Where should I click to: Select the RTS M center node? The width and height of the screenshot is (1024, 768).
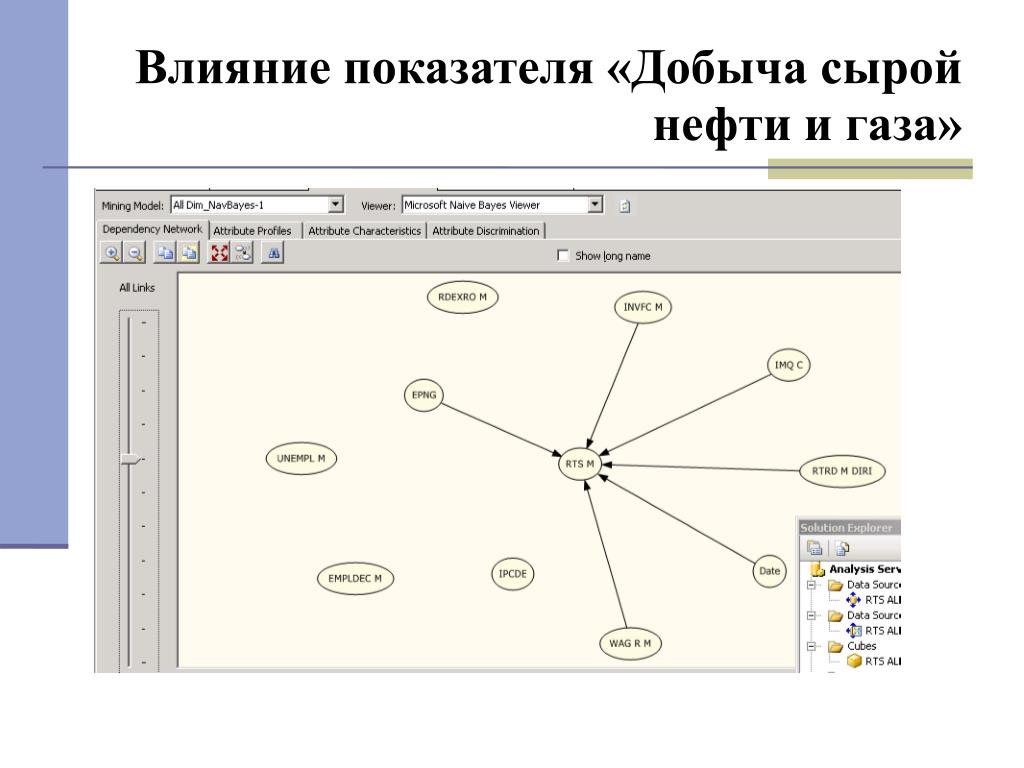click(x=580, y=464)
